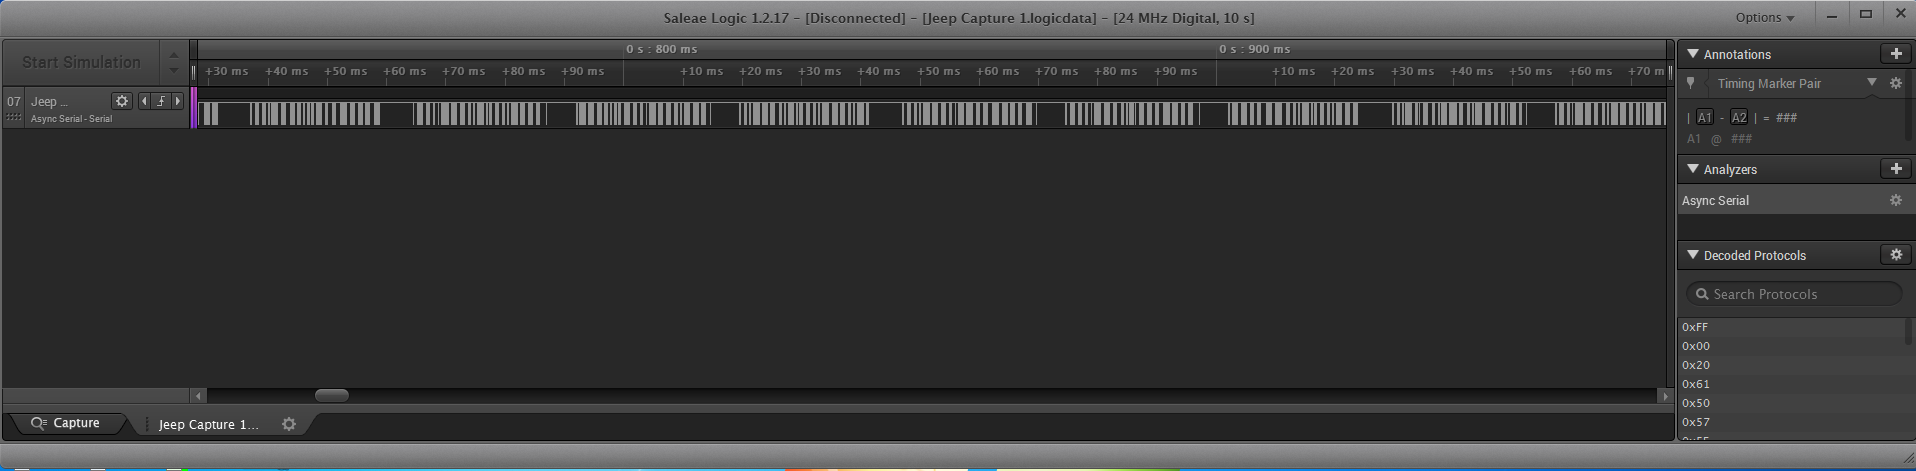Add a new annotation

pos(1895,54)
